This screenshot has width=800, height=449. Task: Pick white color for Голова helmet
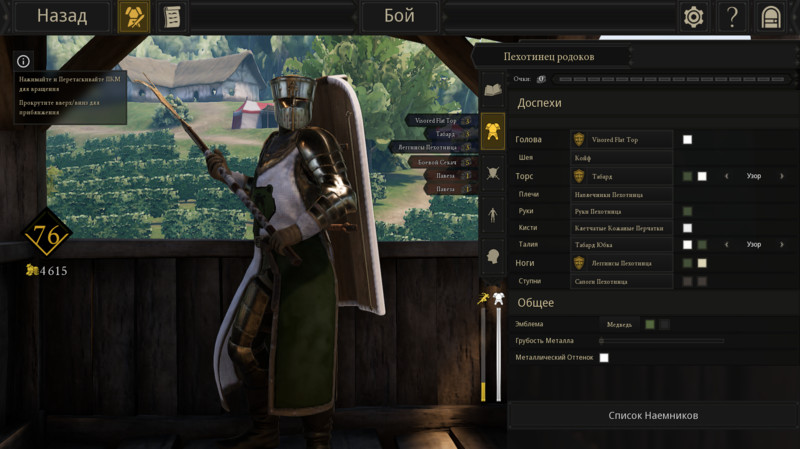[687, 139]
